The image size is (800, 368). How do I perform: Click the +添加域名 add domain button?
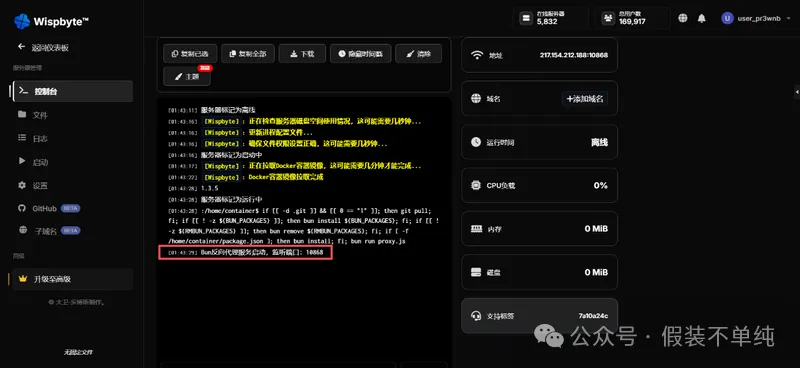coord(585,99)
